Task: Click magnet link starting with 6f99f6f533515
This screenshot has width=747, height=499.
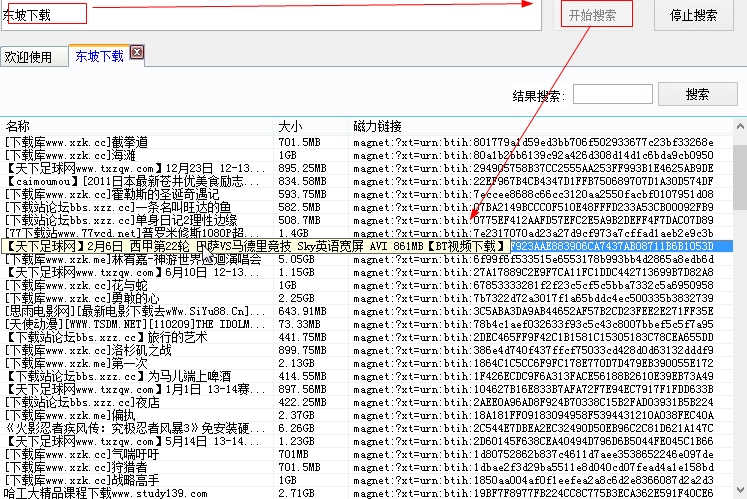Action: 533,259
